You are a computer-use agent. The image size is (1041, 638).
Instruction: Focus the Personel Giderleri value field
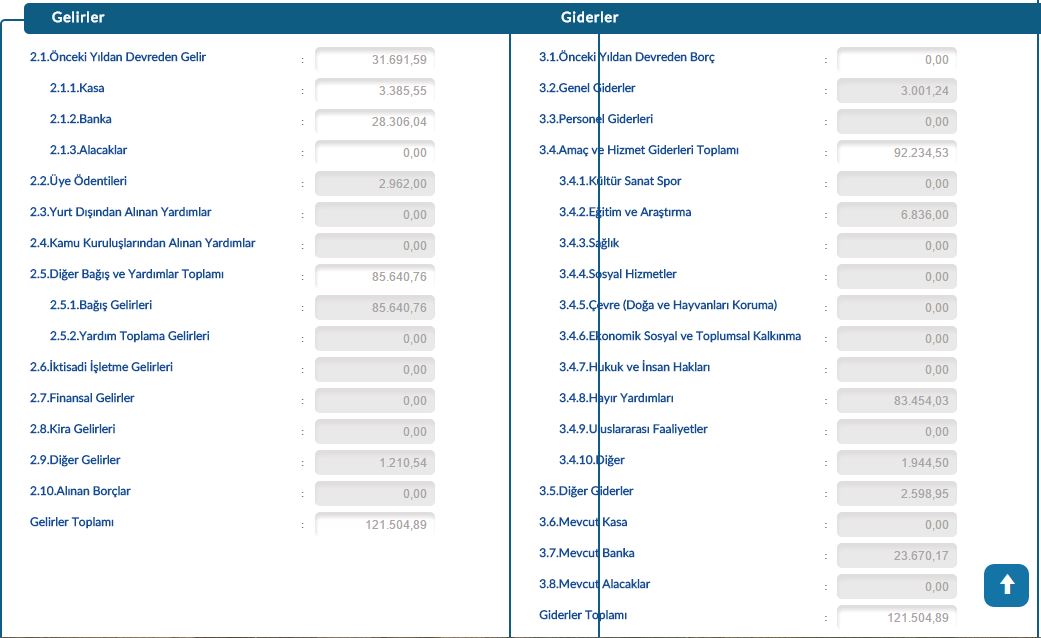click(896, 121)
